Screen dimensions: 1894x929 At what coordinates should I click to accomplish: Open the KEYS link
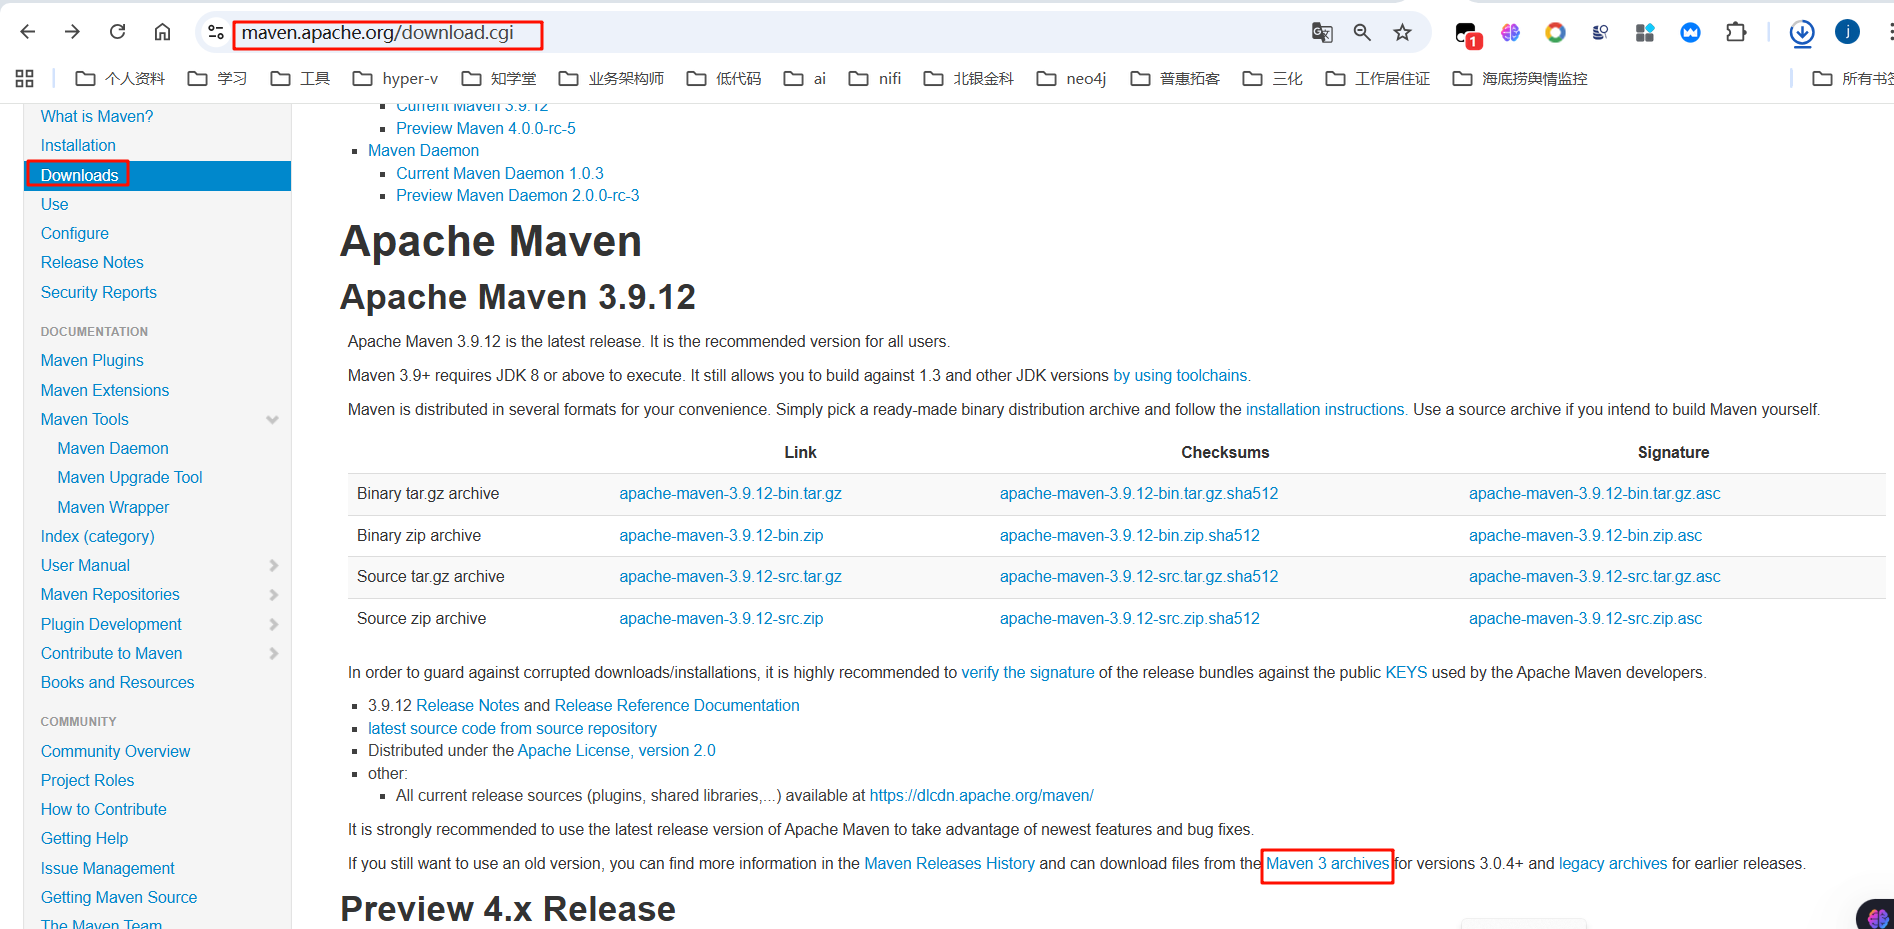[1406, 672]
